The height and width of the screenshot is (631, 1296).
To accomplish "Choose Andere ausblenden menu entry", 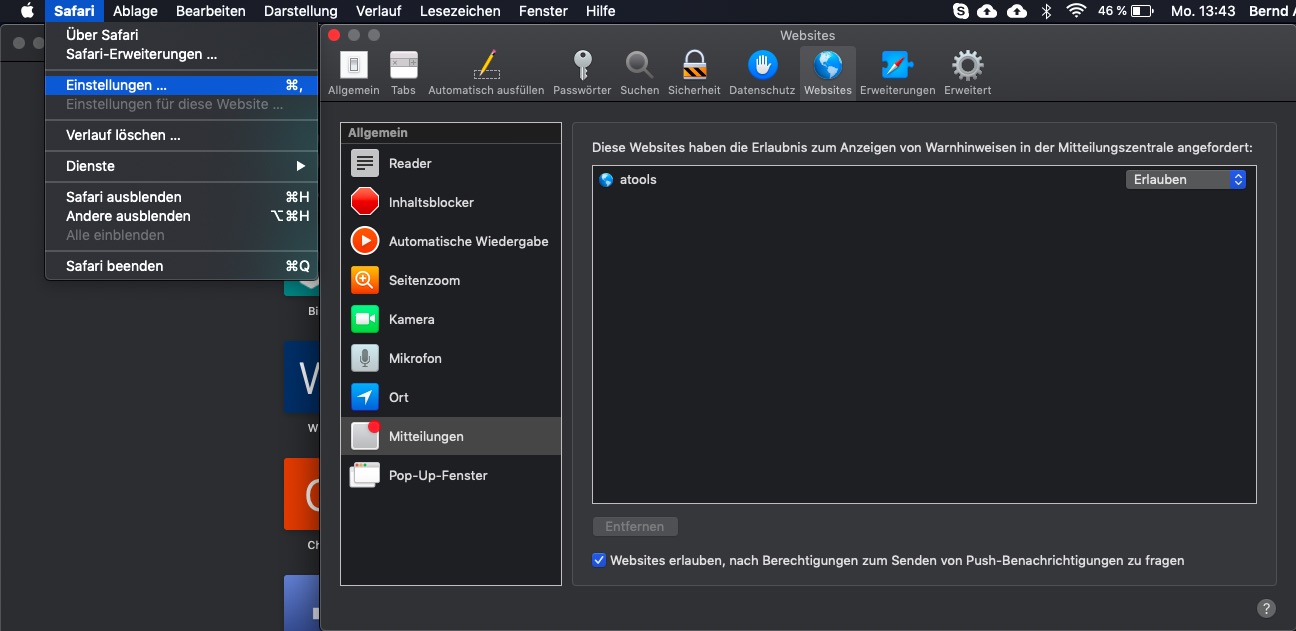I will coord(181,216).
